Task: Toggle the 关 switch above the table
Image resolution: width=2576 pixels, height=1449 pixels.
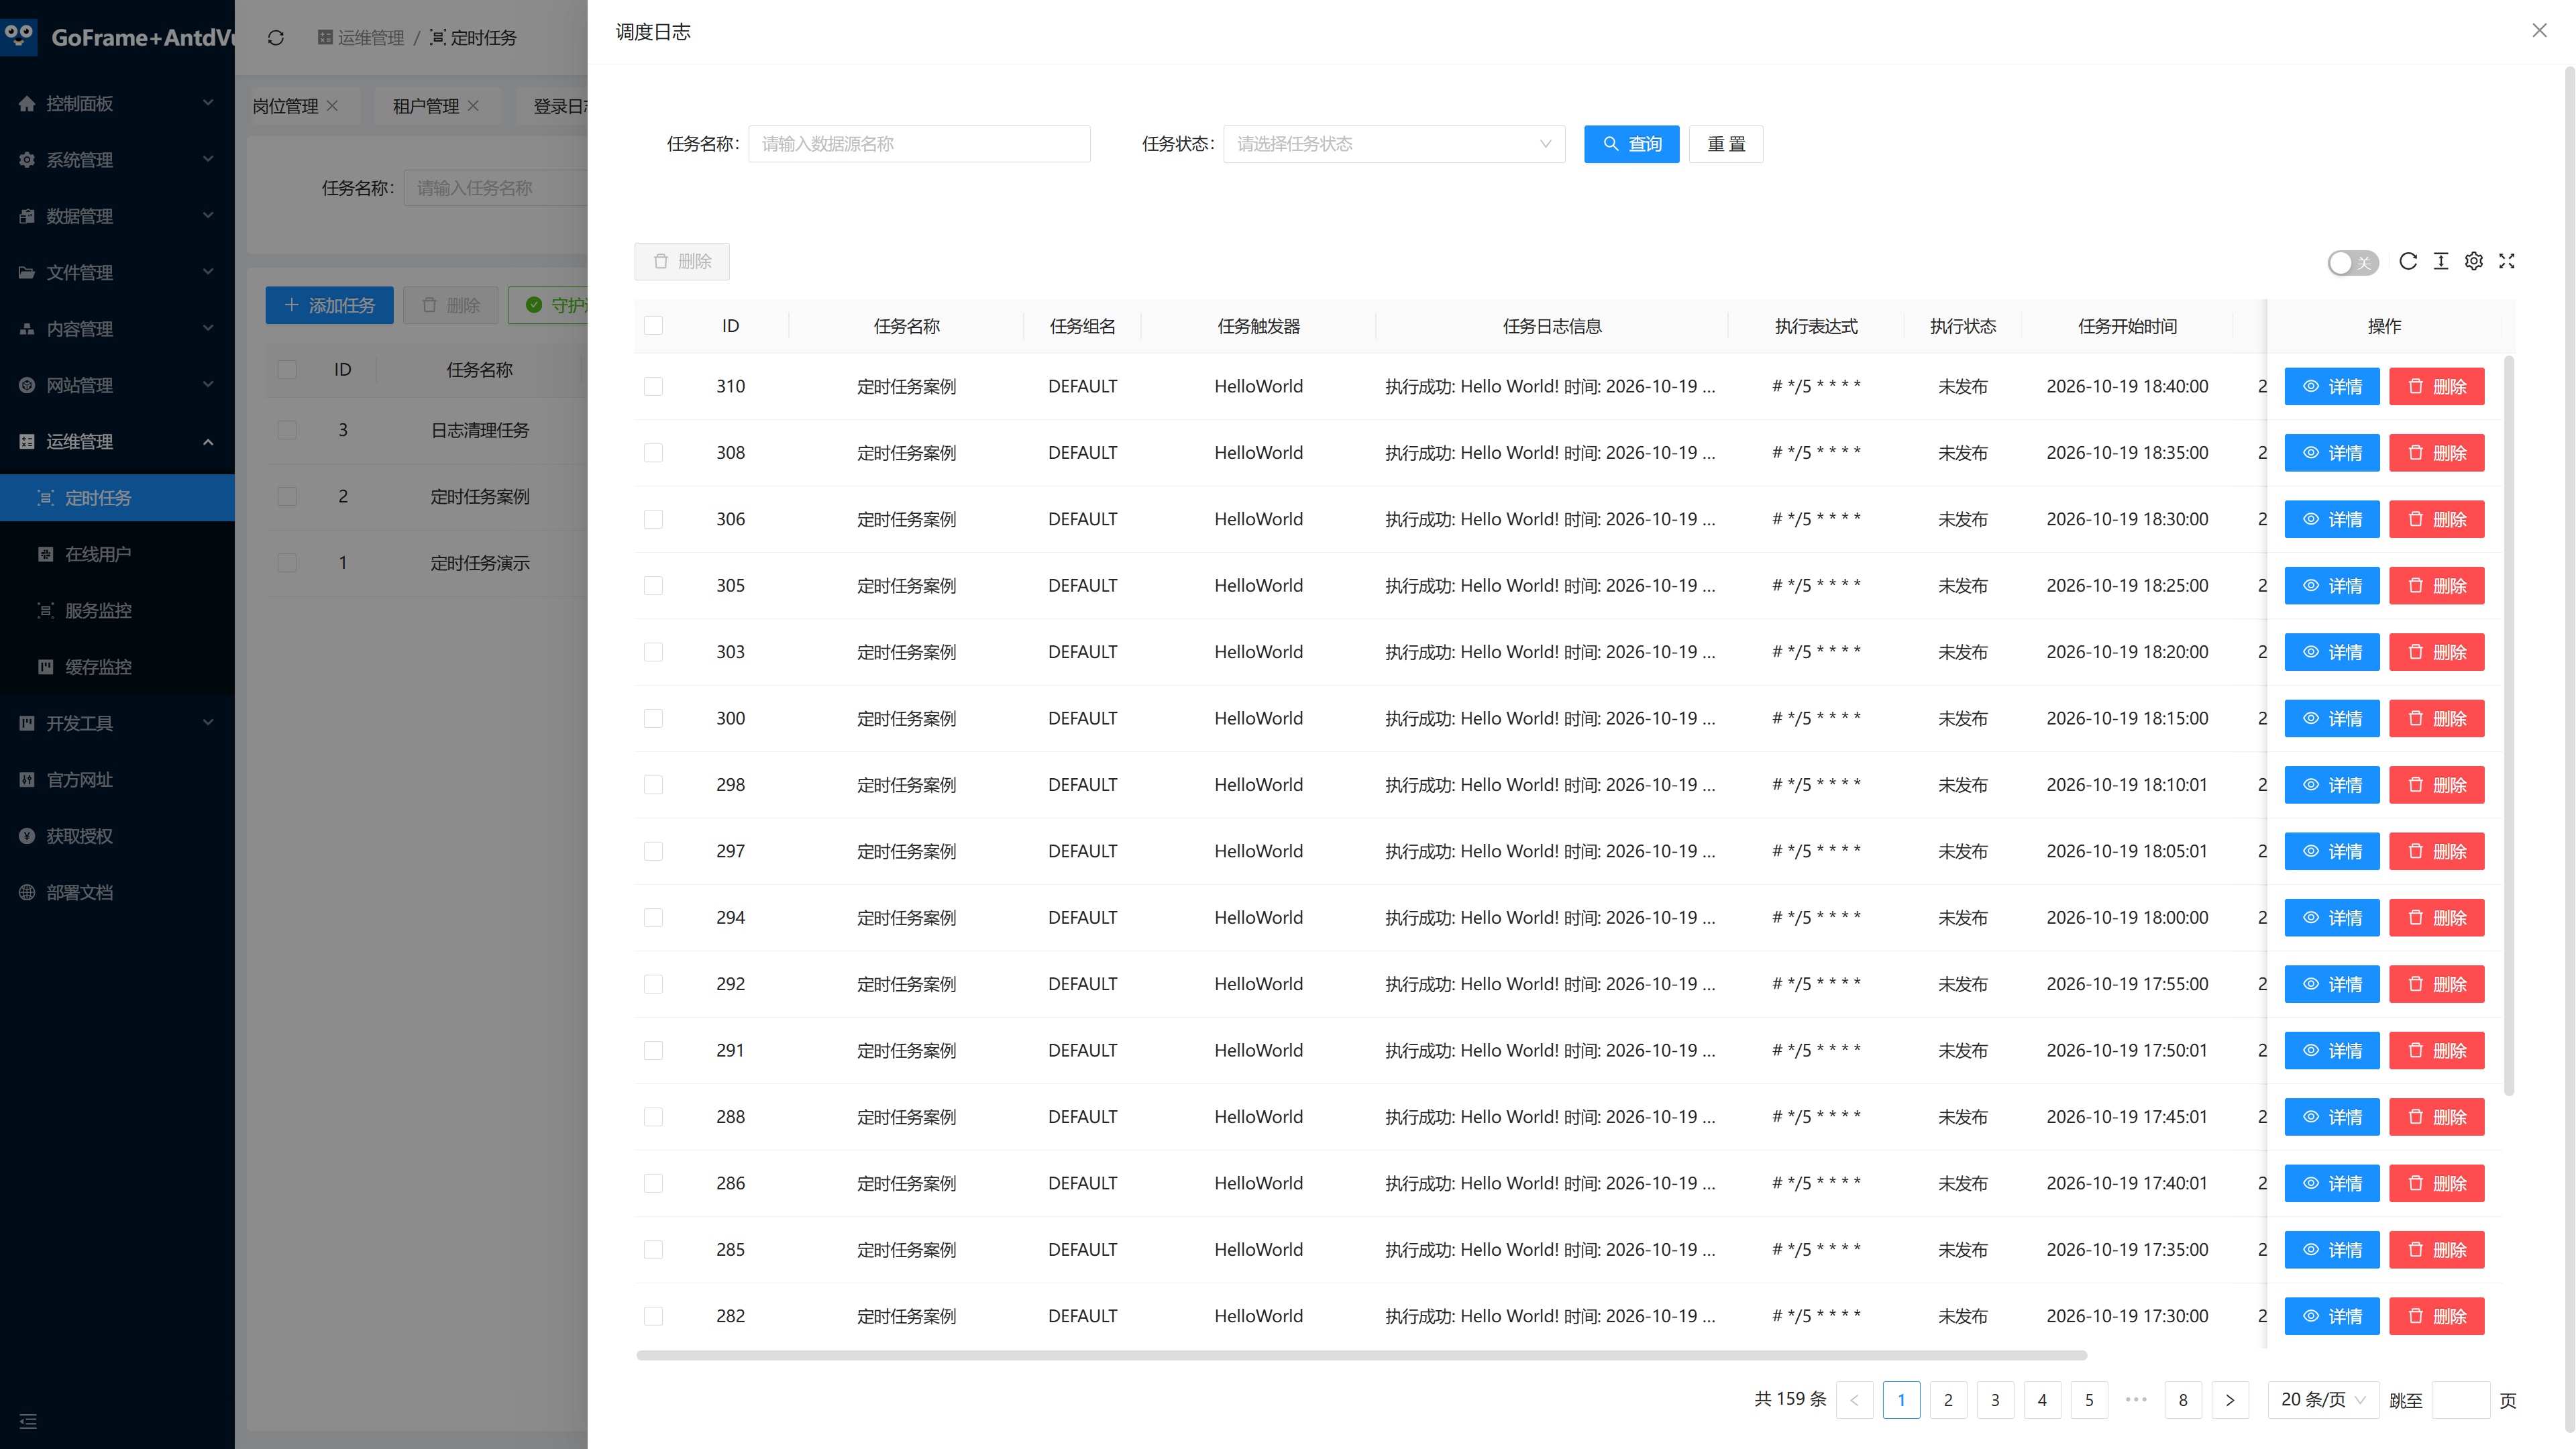Action: click(2352, 262)
